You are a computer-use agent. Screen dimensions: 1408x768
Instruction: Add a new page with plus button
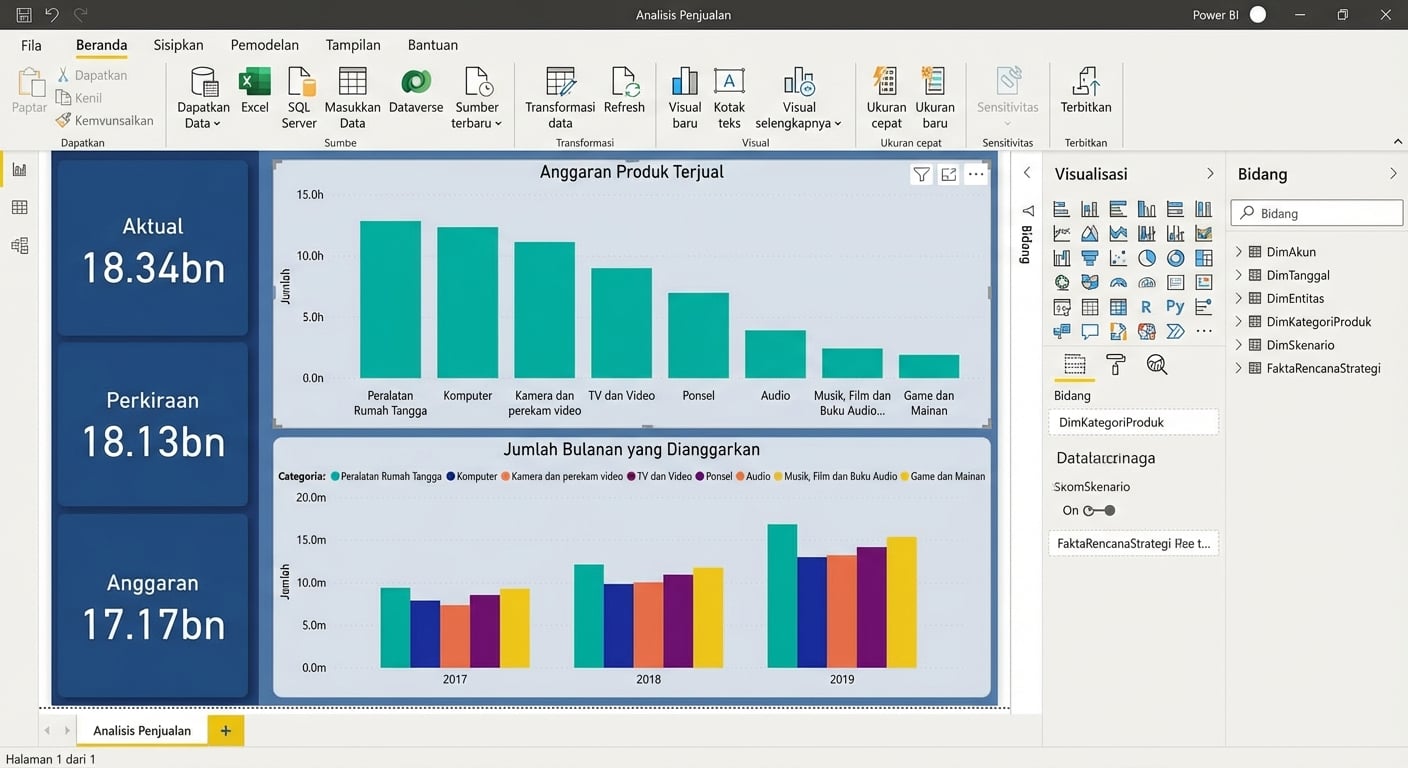(x=225, y=731)
